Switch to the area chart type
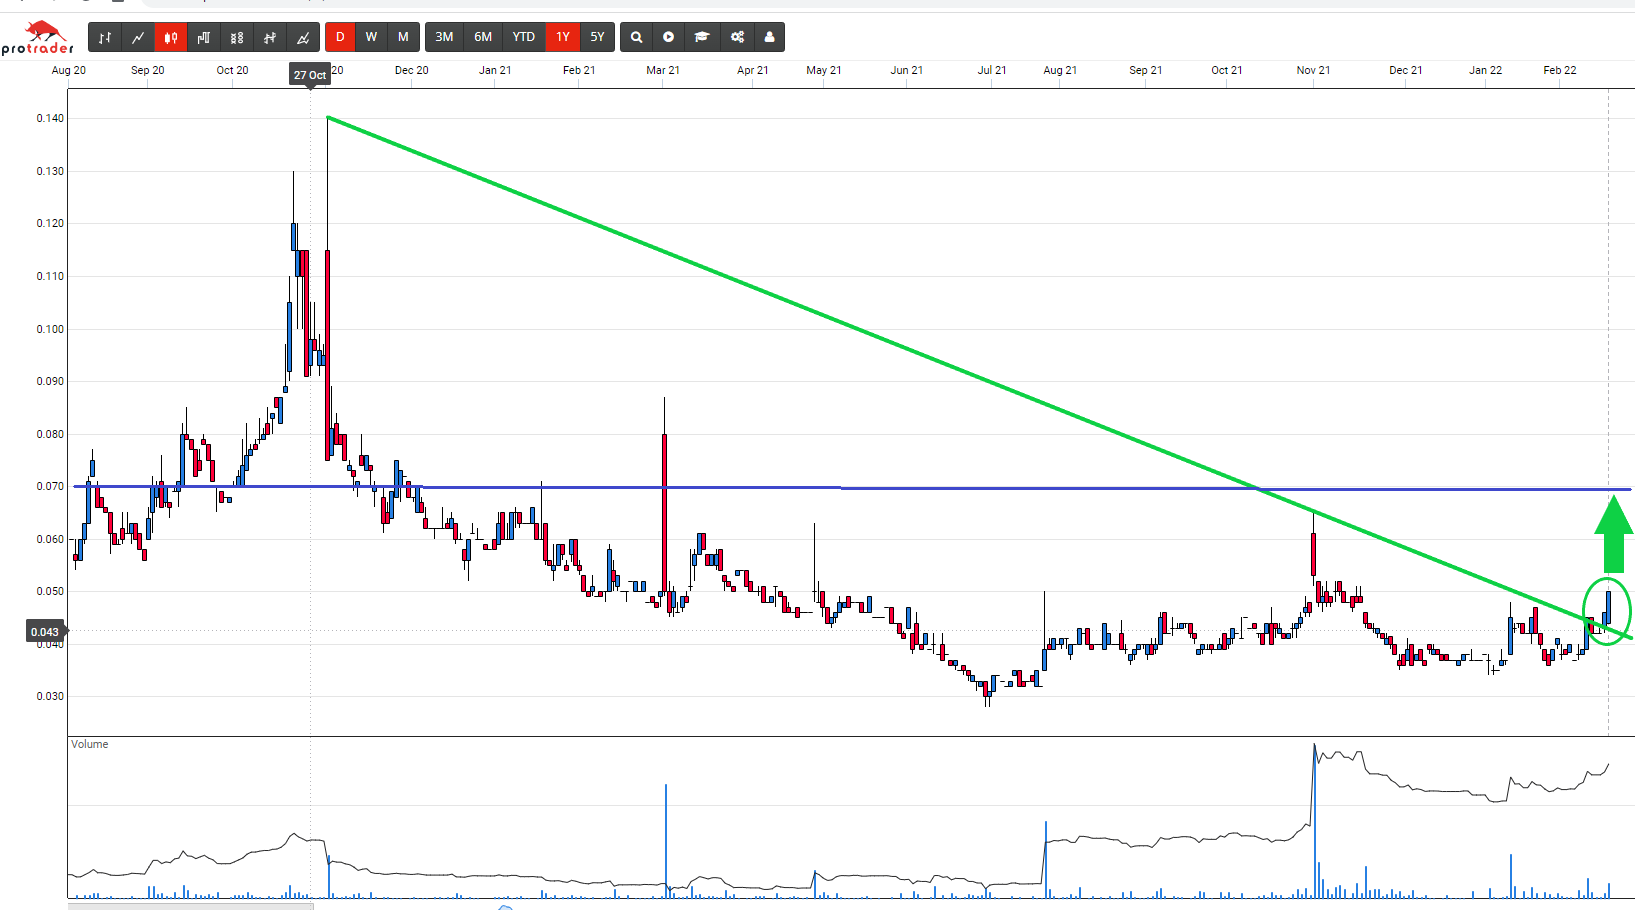This screenshot has height=910, width=1635. pos(303,37)
